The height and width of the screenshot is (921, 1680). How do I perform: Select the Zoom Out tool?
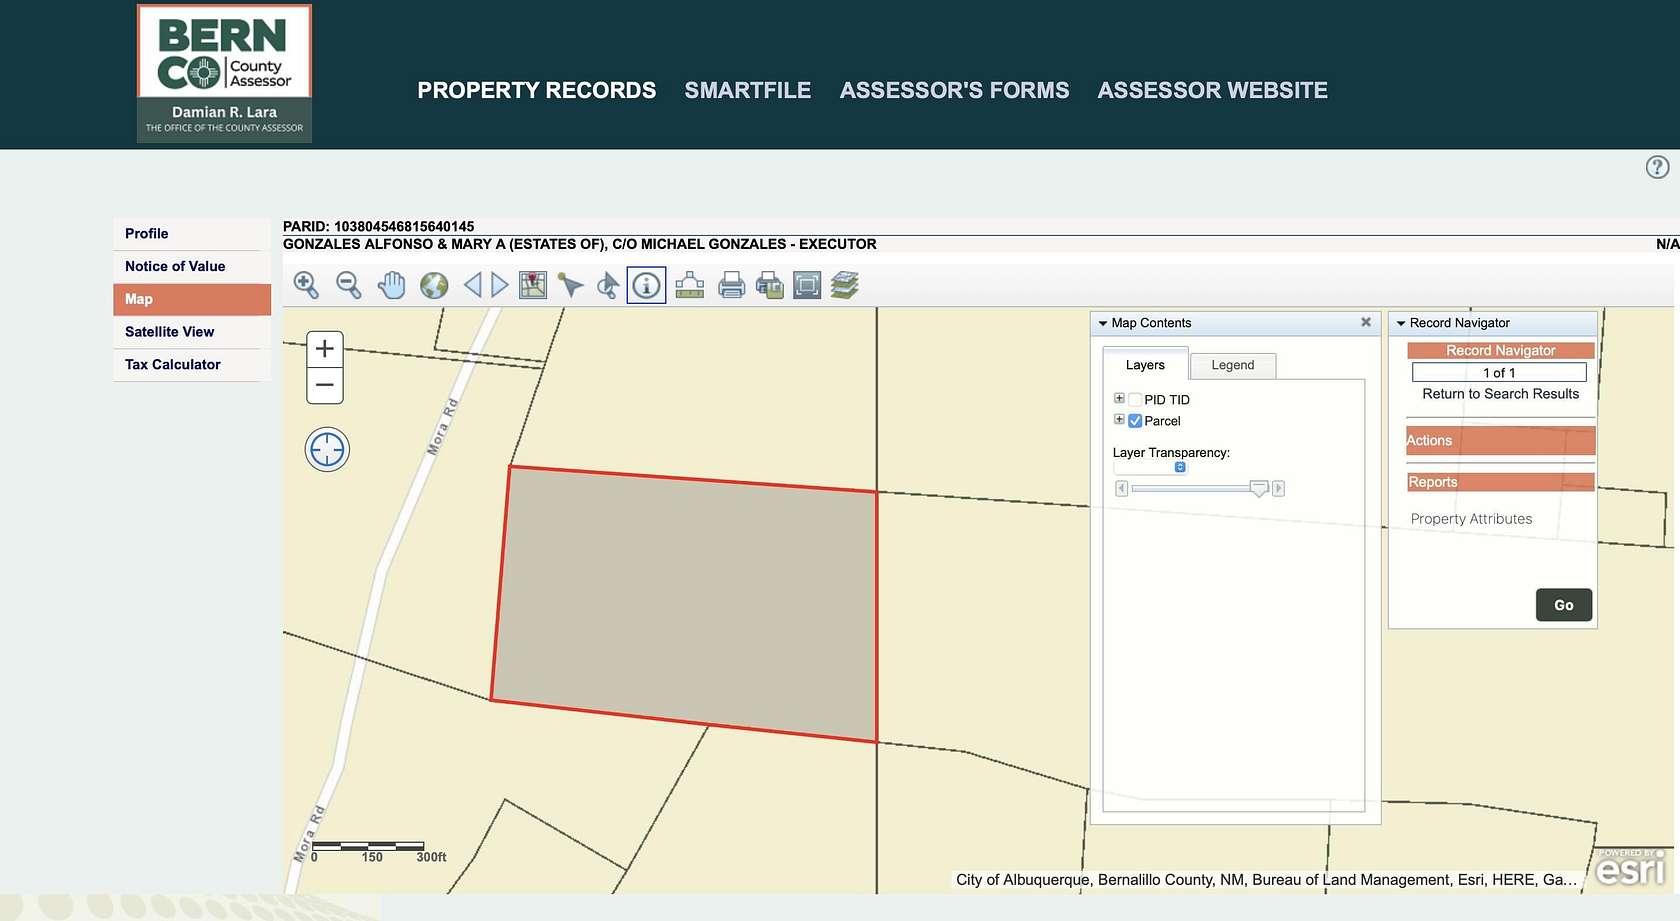348,285
